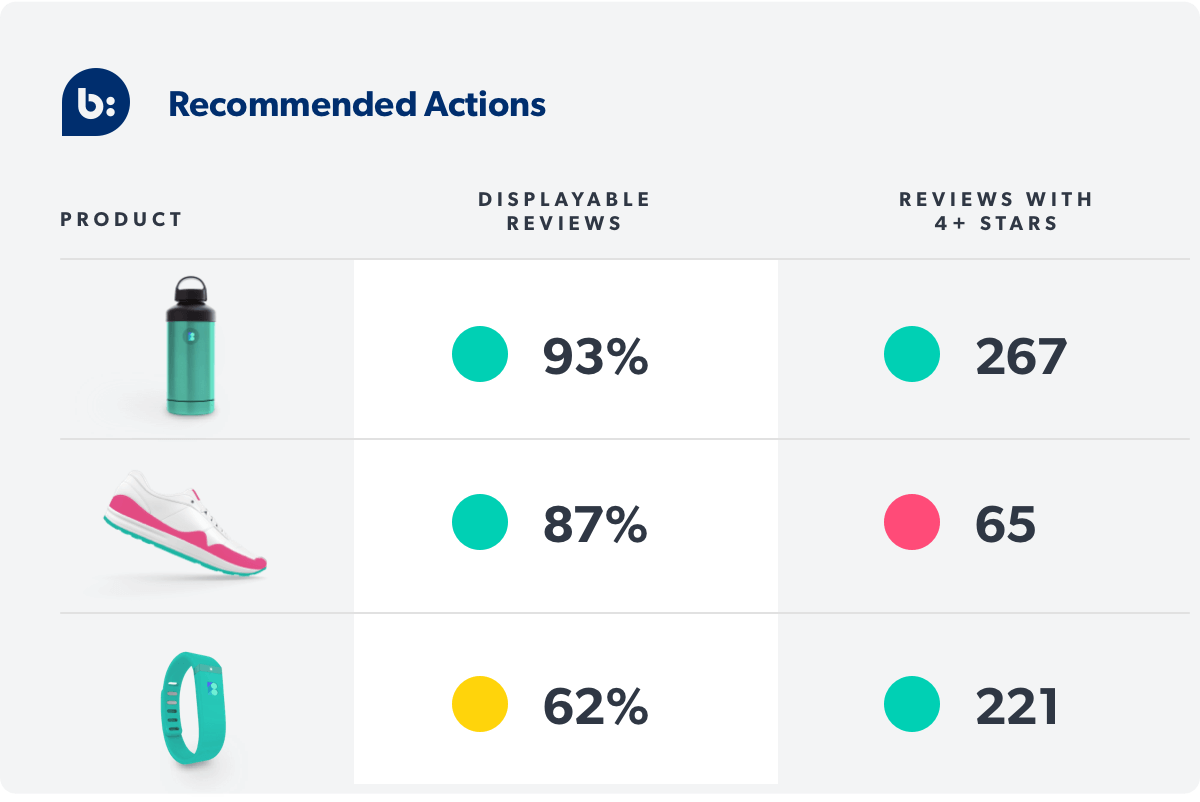Click green status dot beside 87%
This screenshot has width=1200, height=802.
click(480, 522)
